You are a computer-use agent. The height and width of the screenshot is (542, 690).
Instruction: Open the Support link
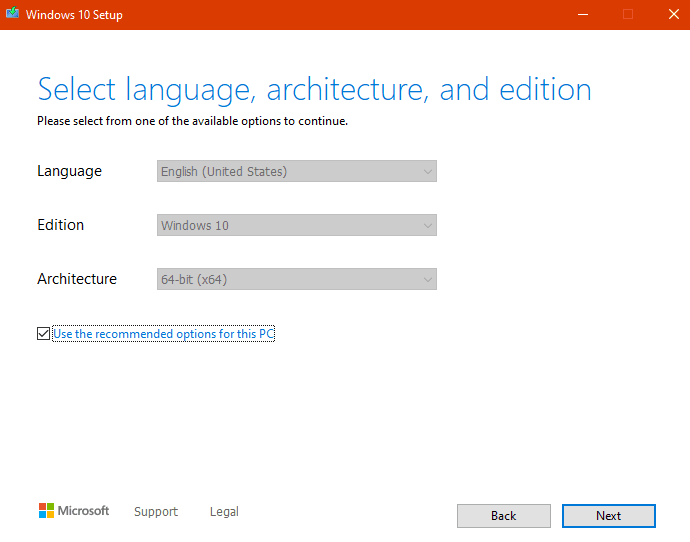[156, 512]
